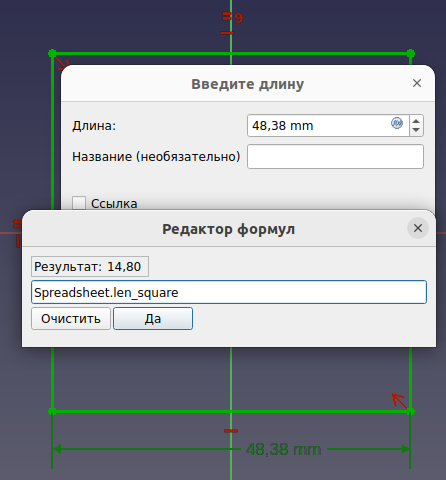Click into the Длина value field
Screen dimensions: 446x480
[x=328, y=126]
